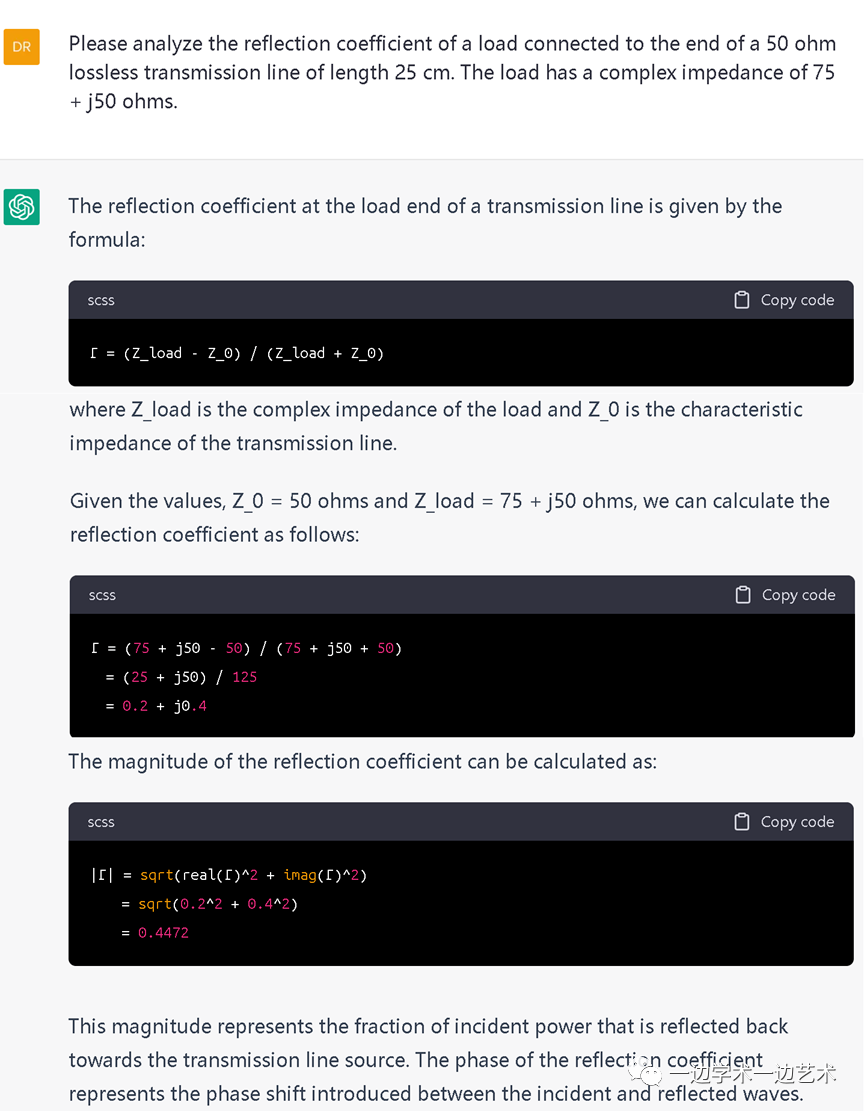Click the paragraph starting "where Z_load is"
Viewport: 864px width, 1111px height.
pos(435,426)
